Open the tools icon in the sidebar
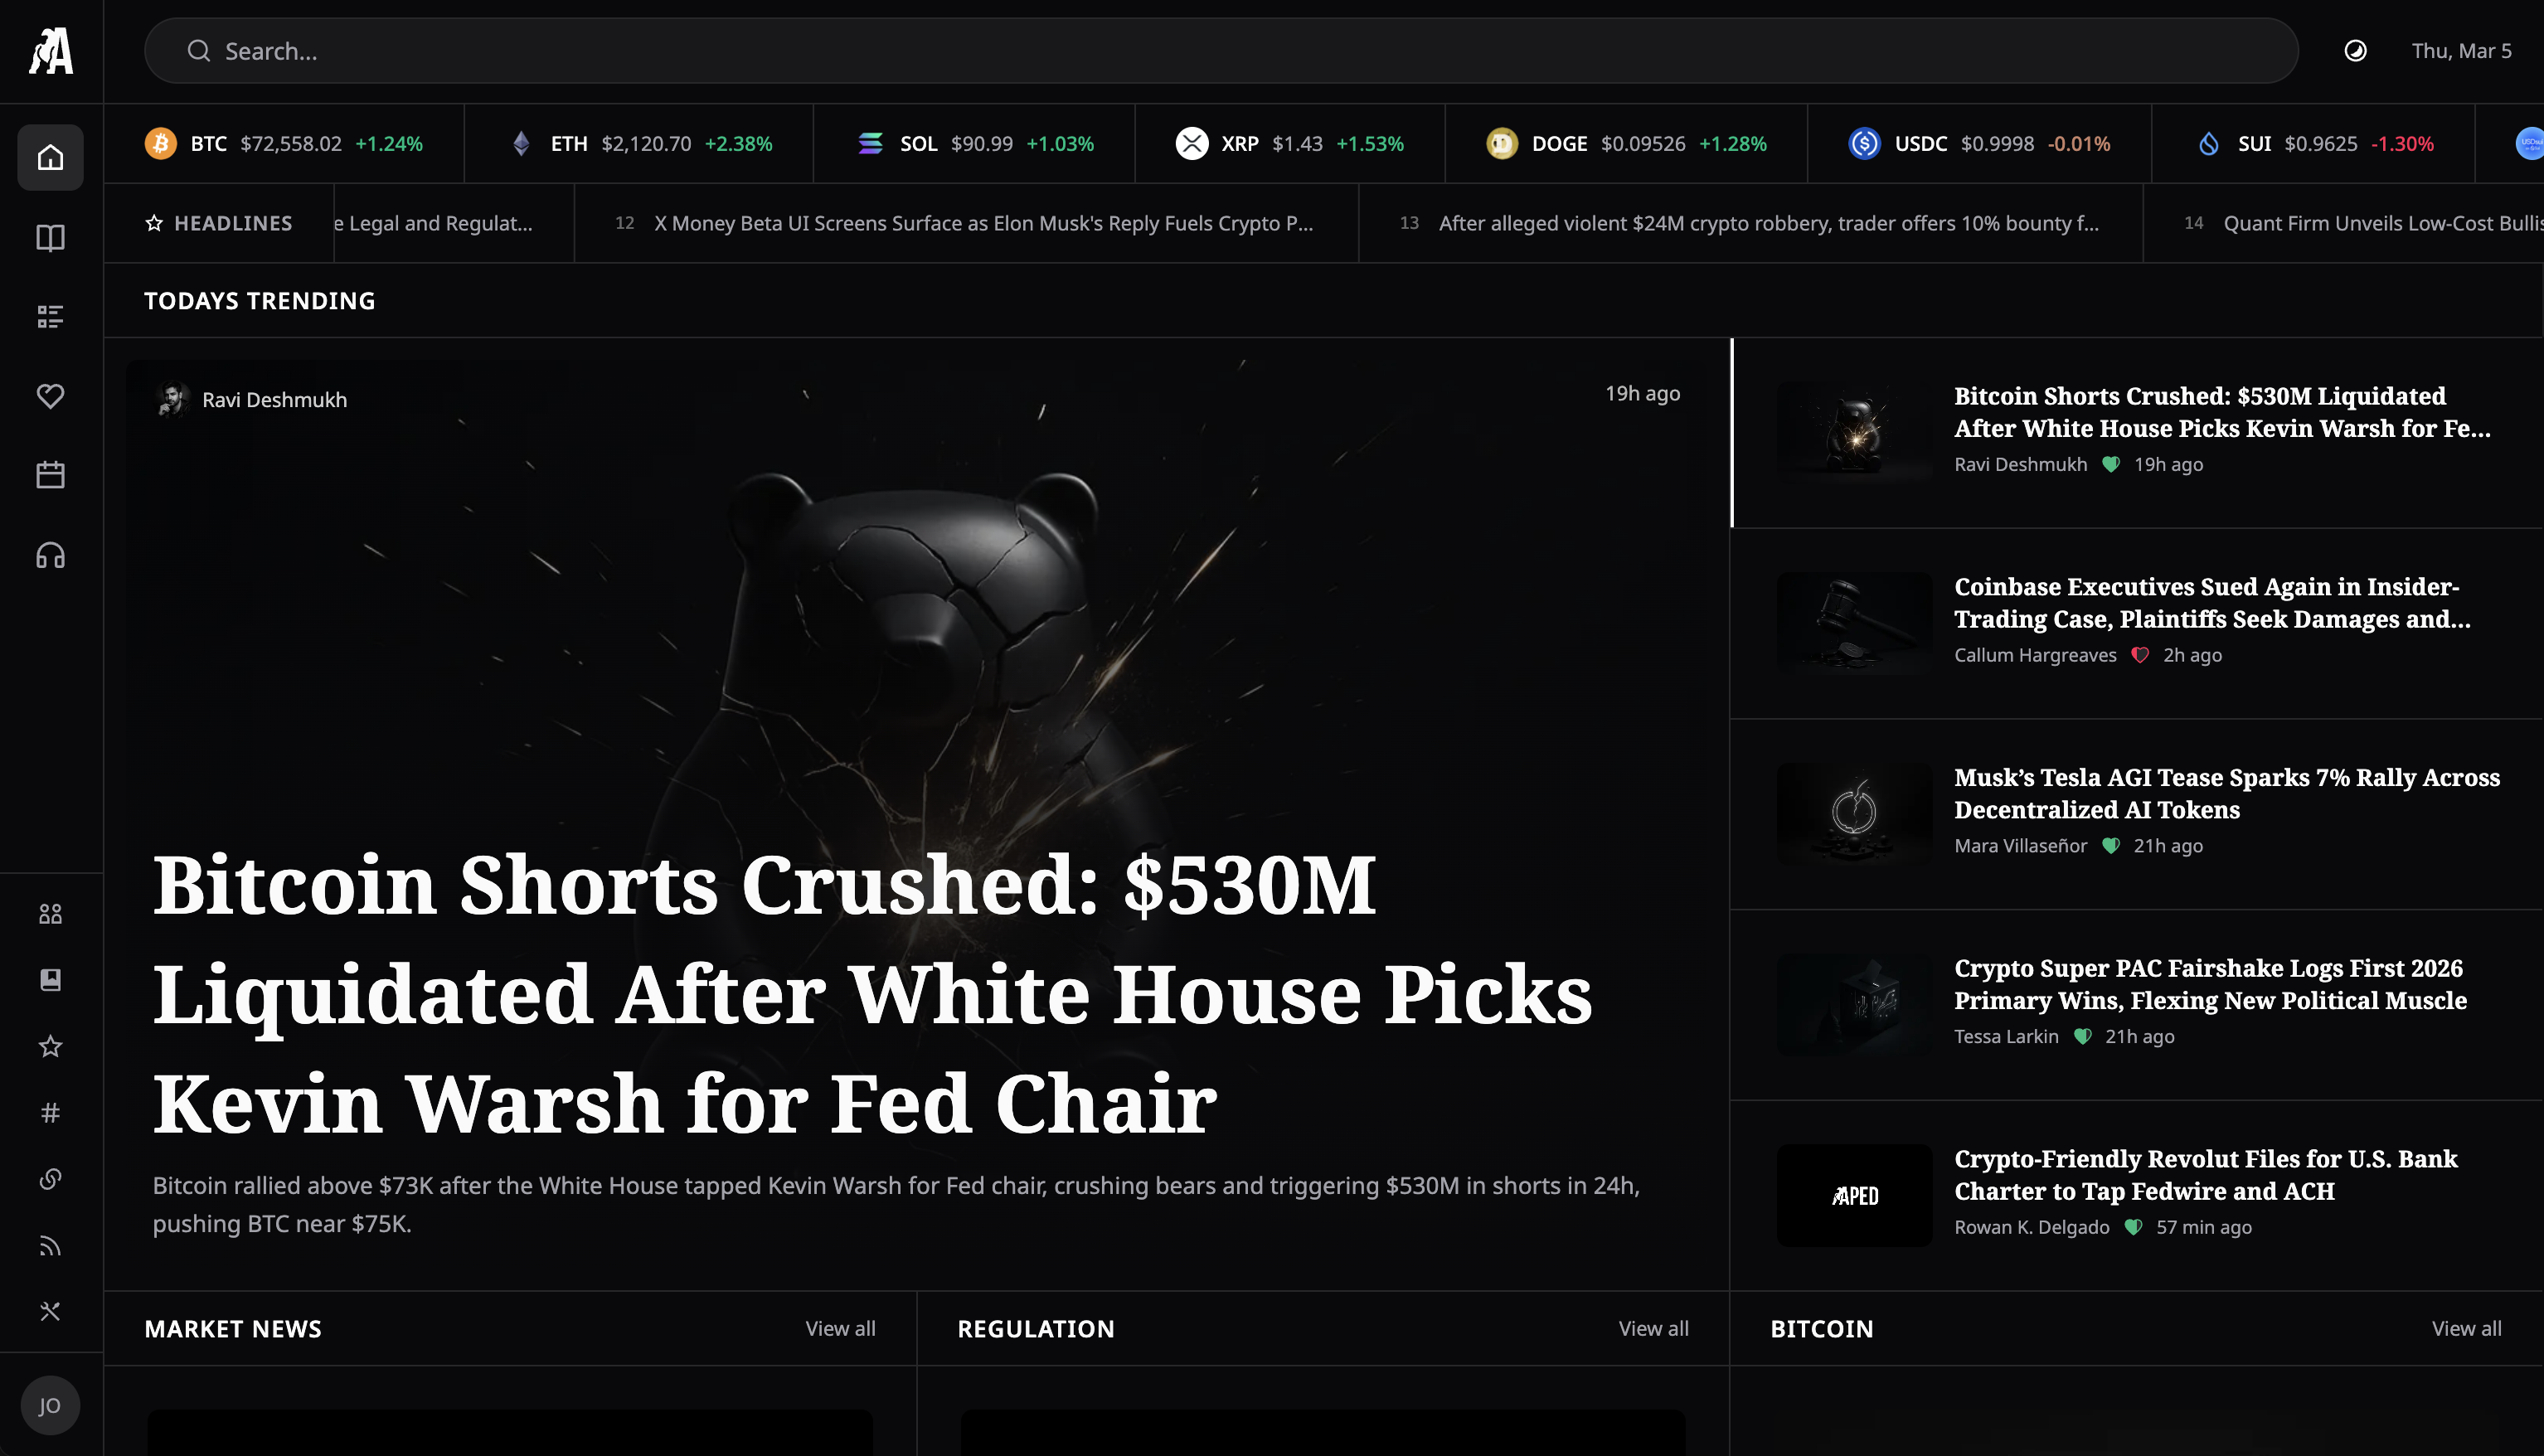 [50, 1311]
